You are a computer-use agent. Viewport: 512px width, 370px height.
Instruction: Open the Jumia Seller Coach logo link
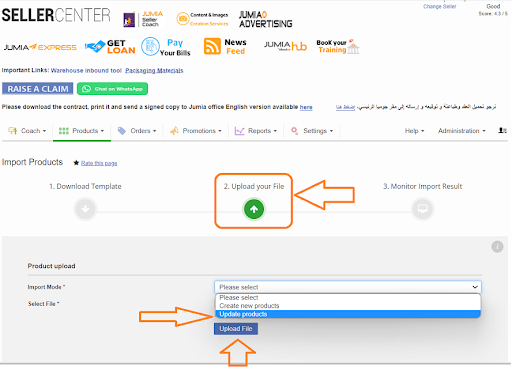144,19
